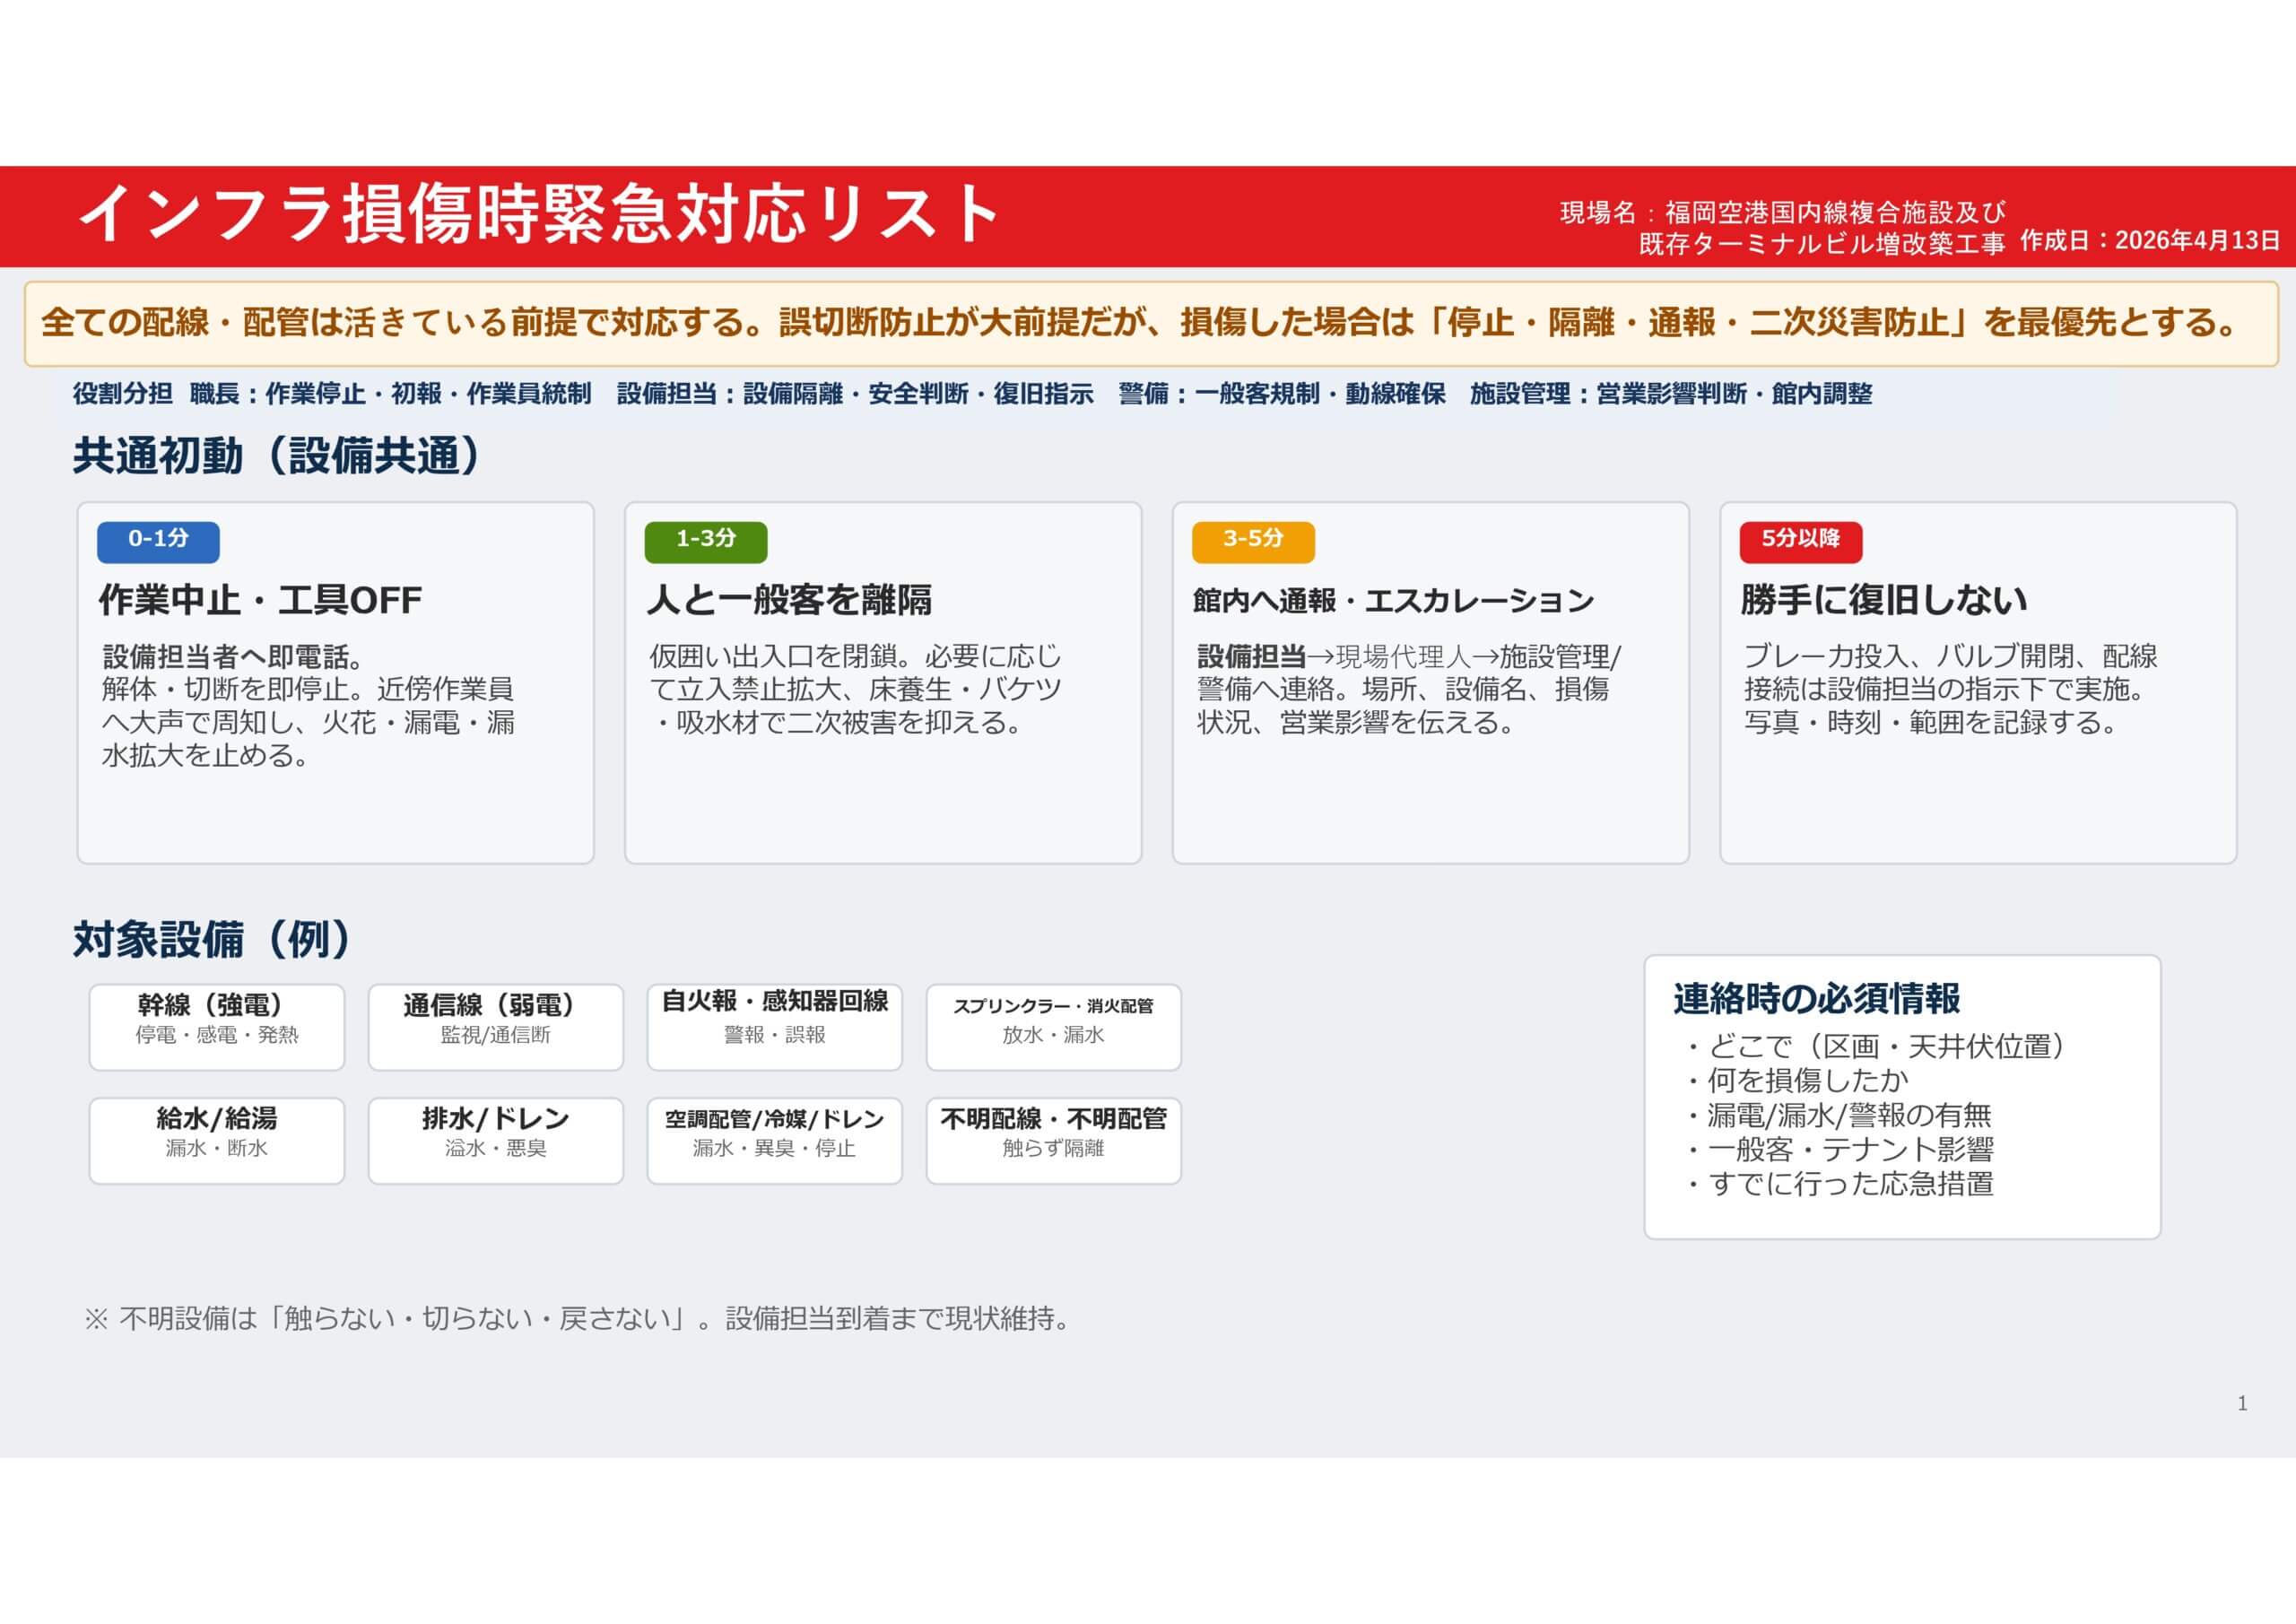Click the creation date 作成日：2026年4月13日

pyautogui.click(x=2150, y=240)
